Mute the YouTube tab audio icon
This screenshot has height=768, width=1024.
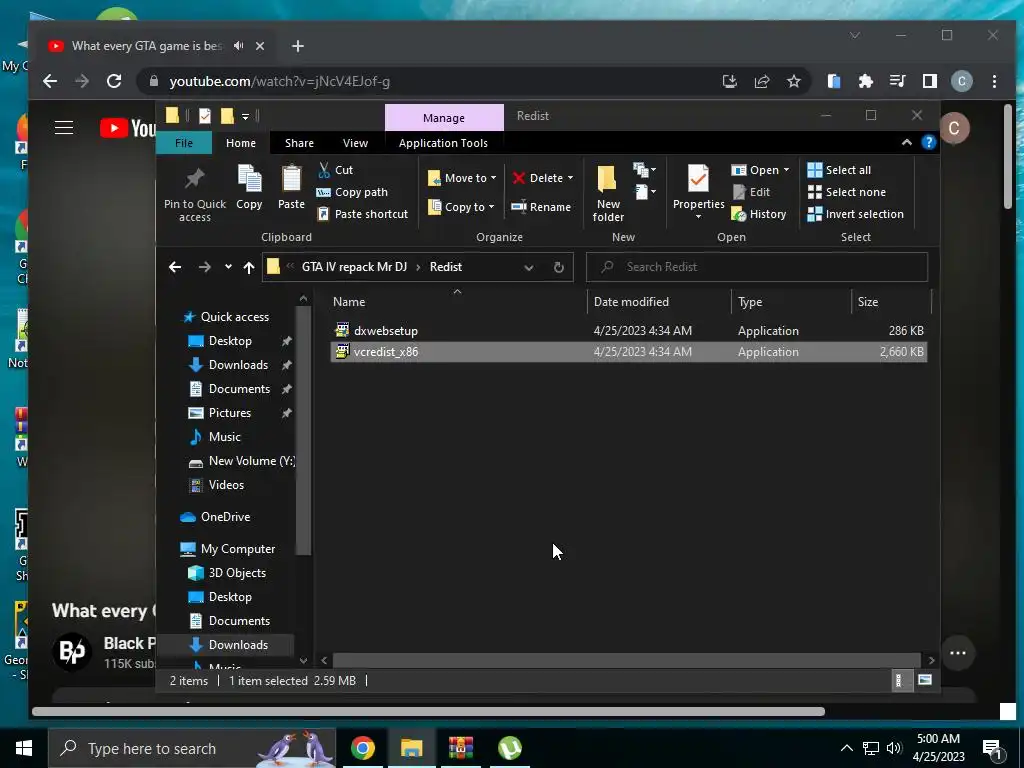[238, 46]
